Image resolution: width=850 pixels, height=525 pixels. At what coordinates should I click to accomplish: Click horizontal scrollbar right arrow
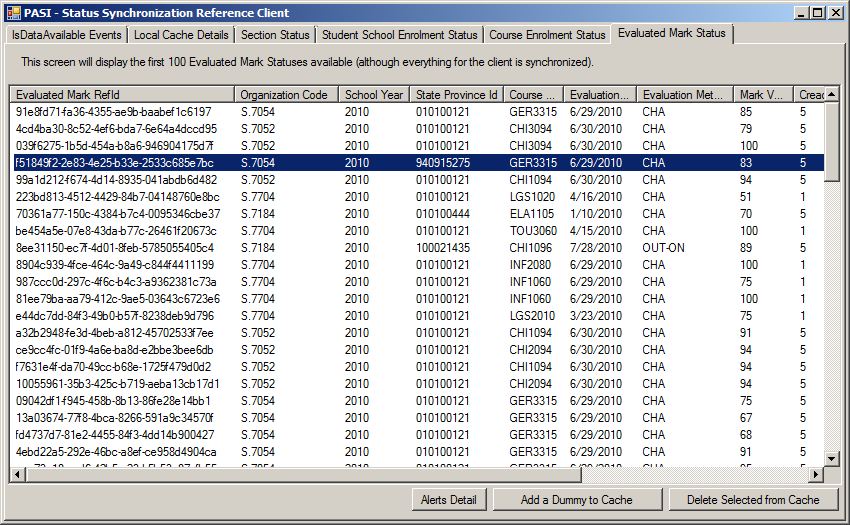click(x=814, y=475)
